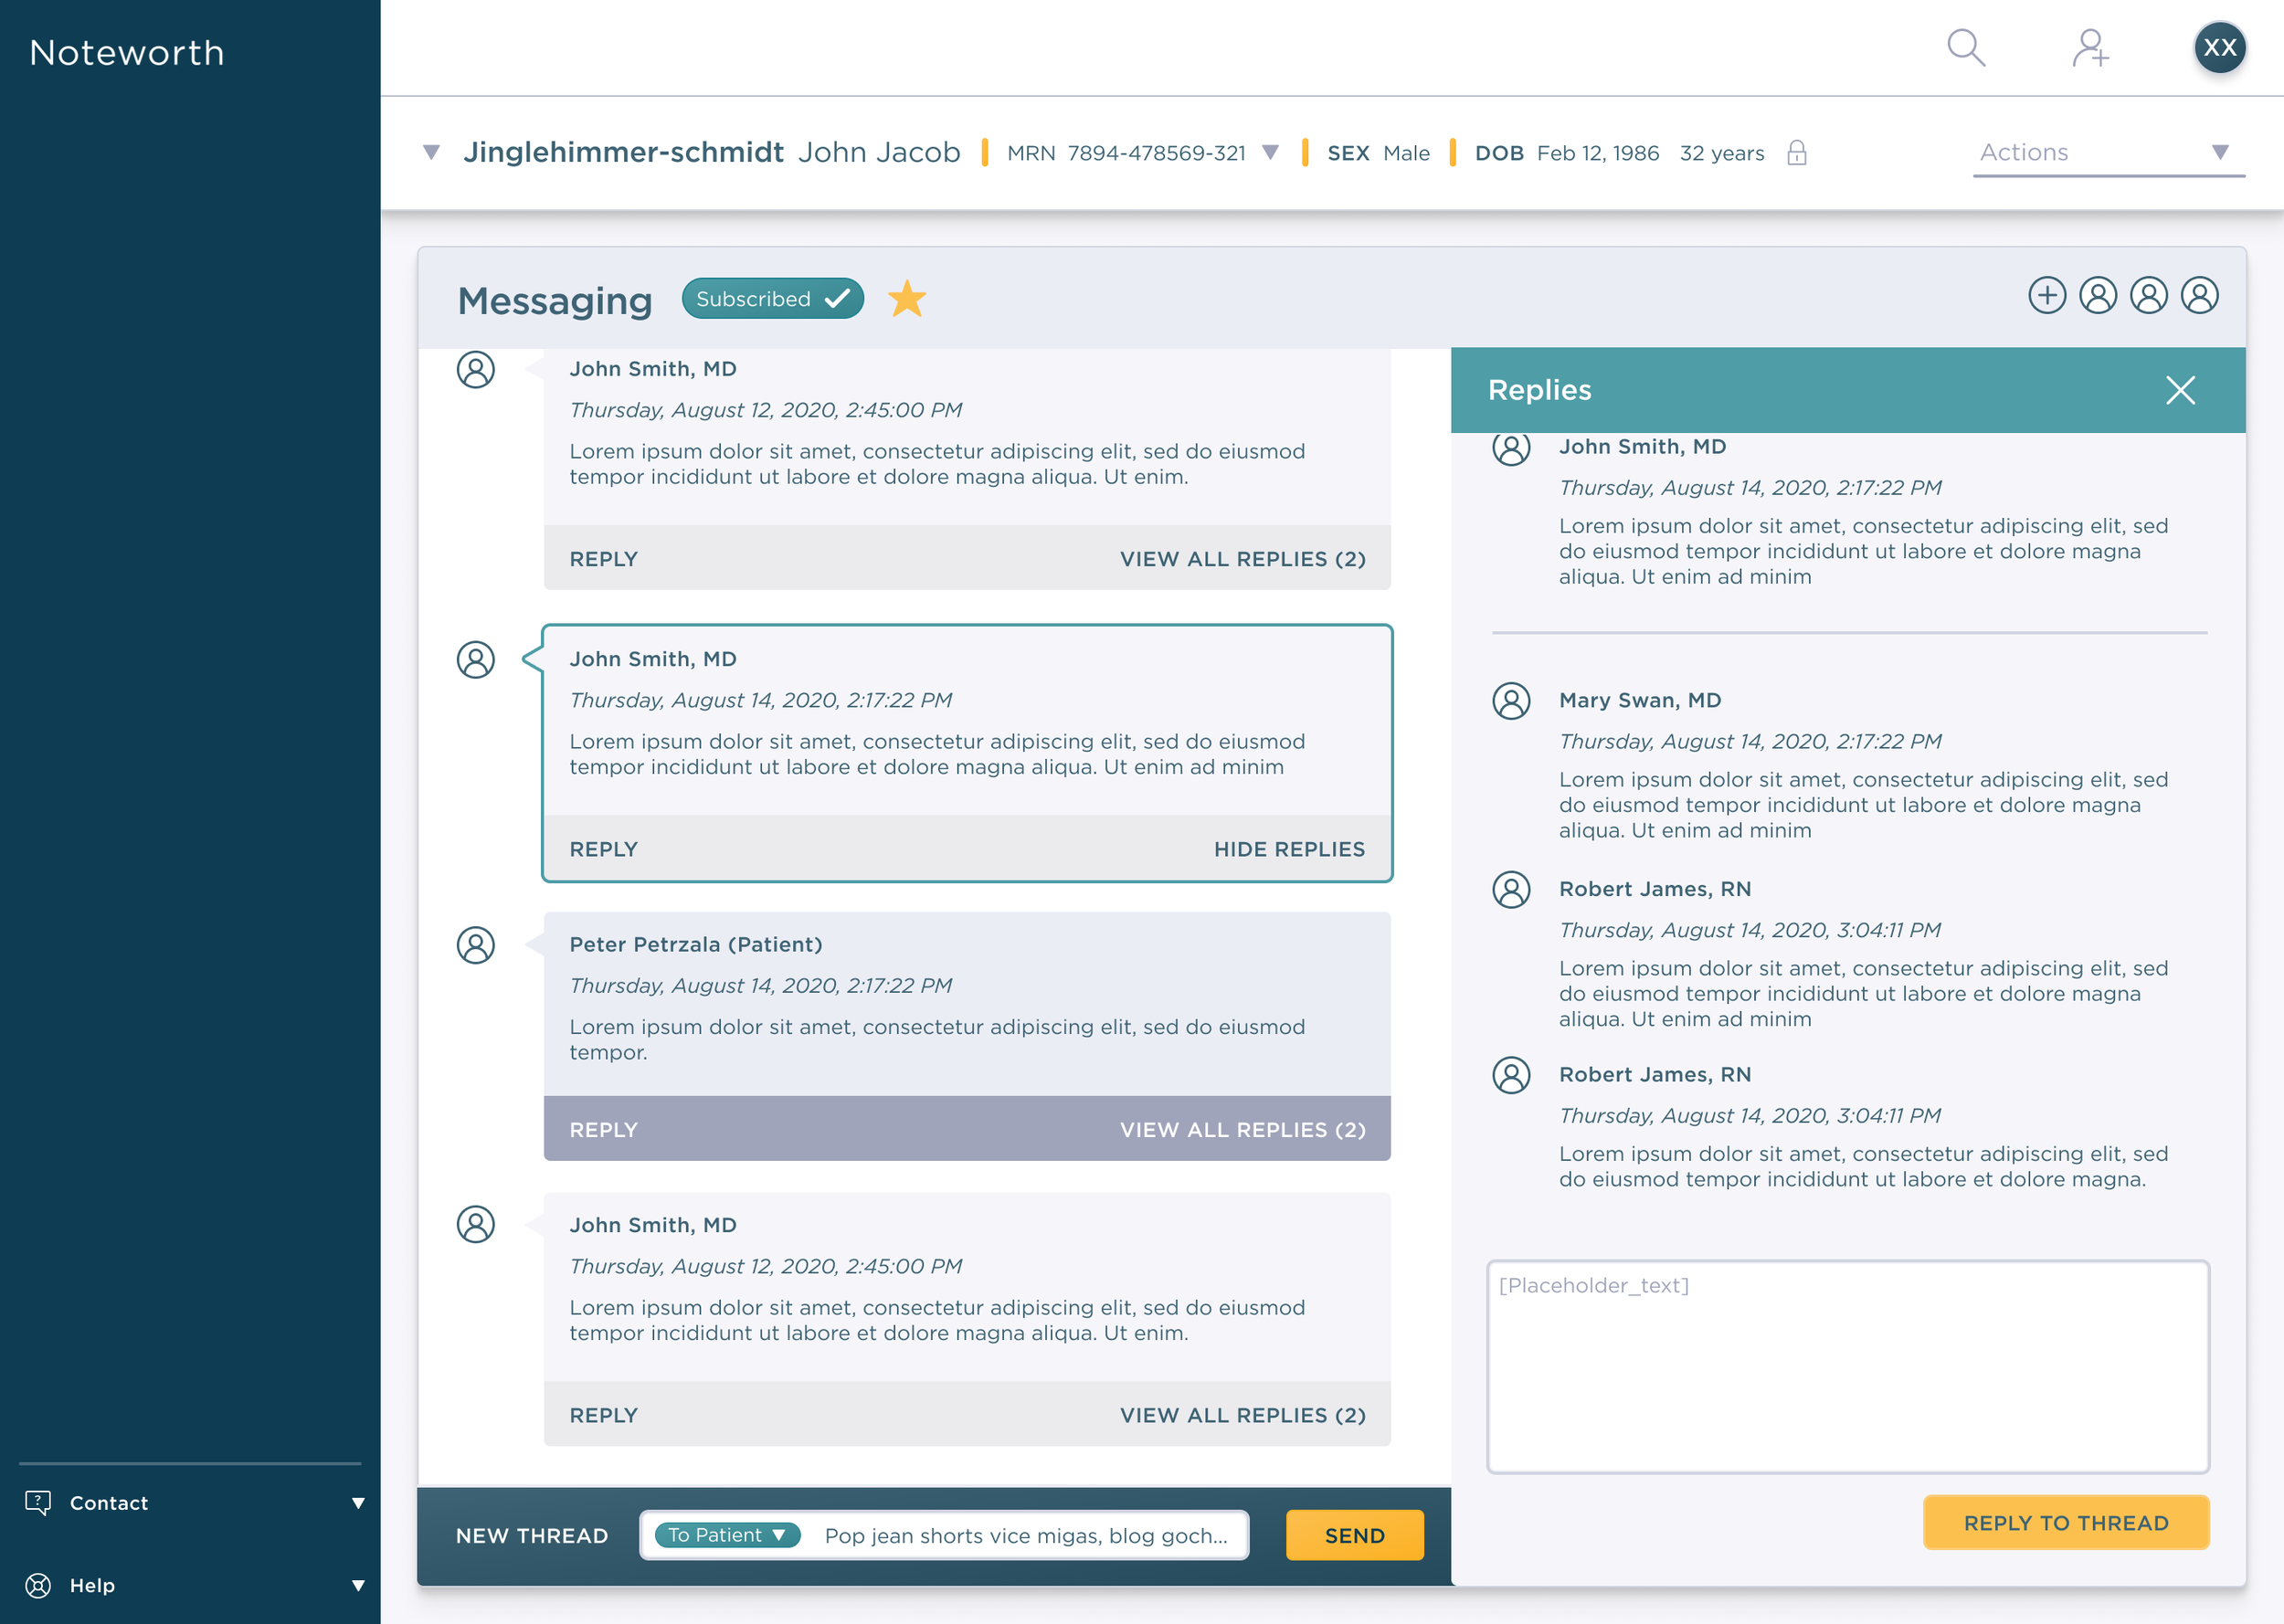
Task: Click the lock icon next to 32 years
Action: [1797, 153]
